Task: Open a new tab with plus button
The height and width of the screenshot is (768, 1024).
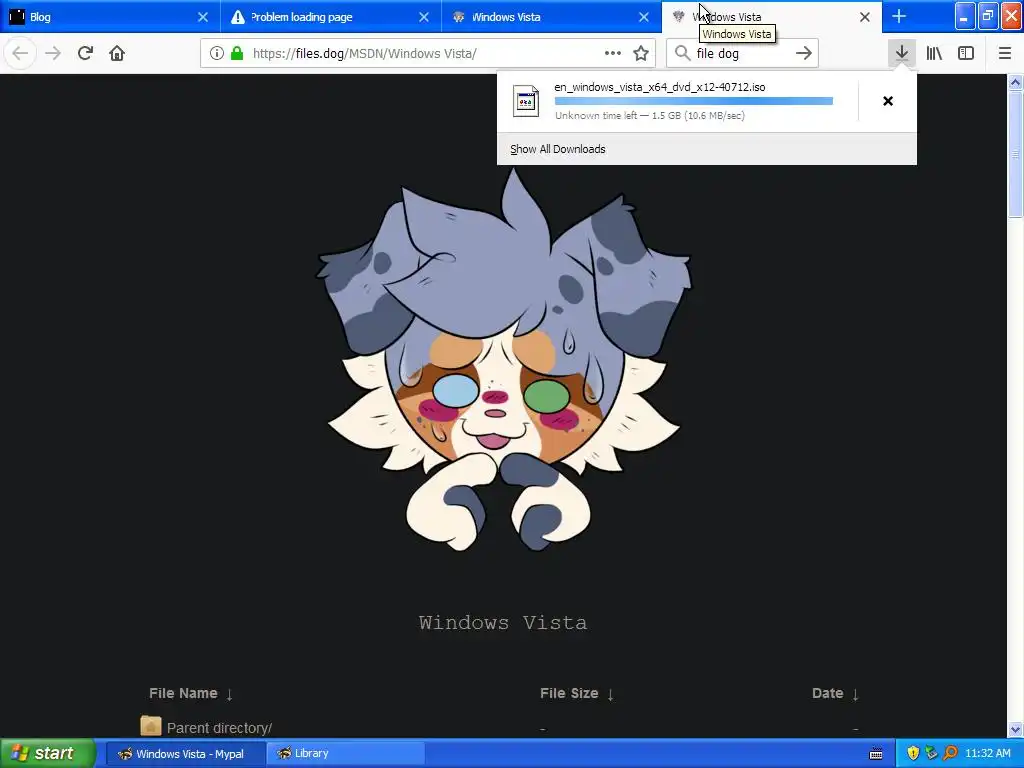Action: (899, 16)
